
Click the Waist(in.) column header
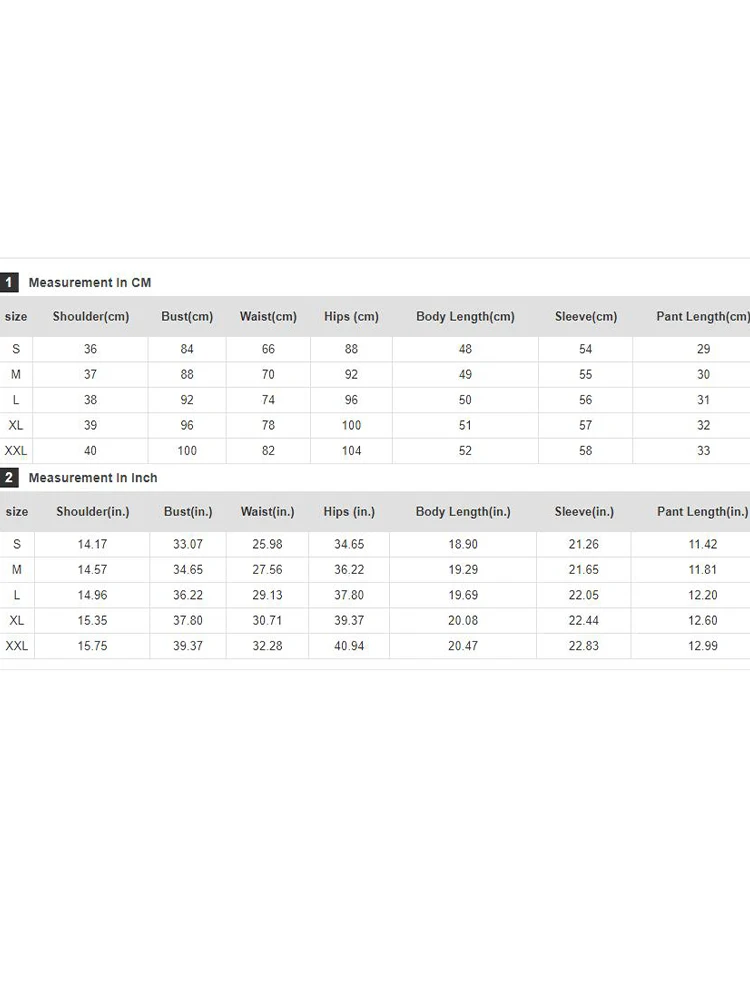[268, 512]
